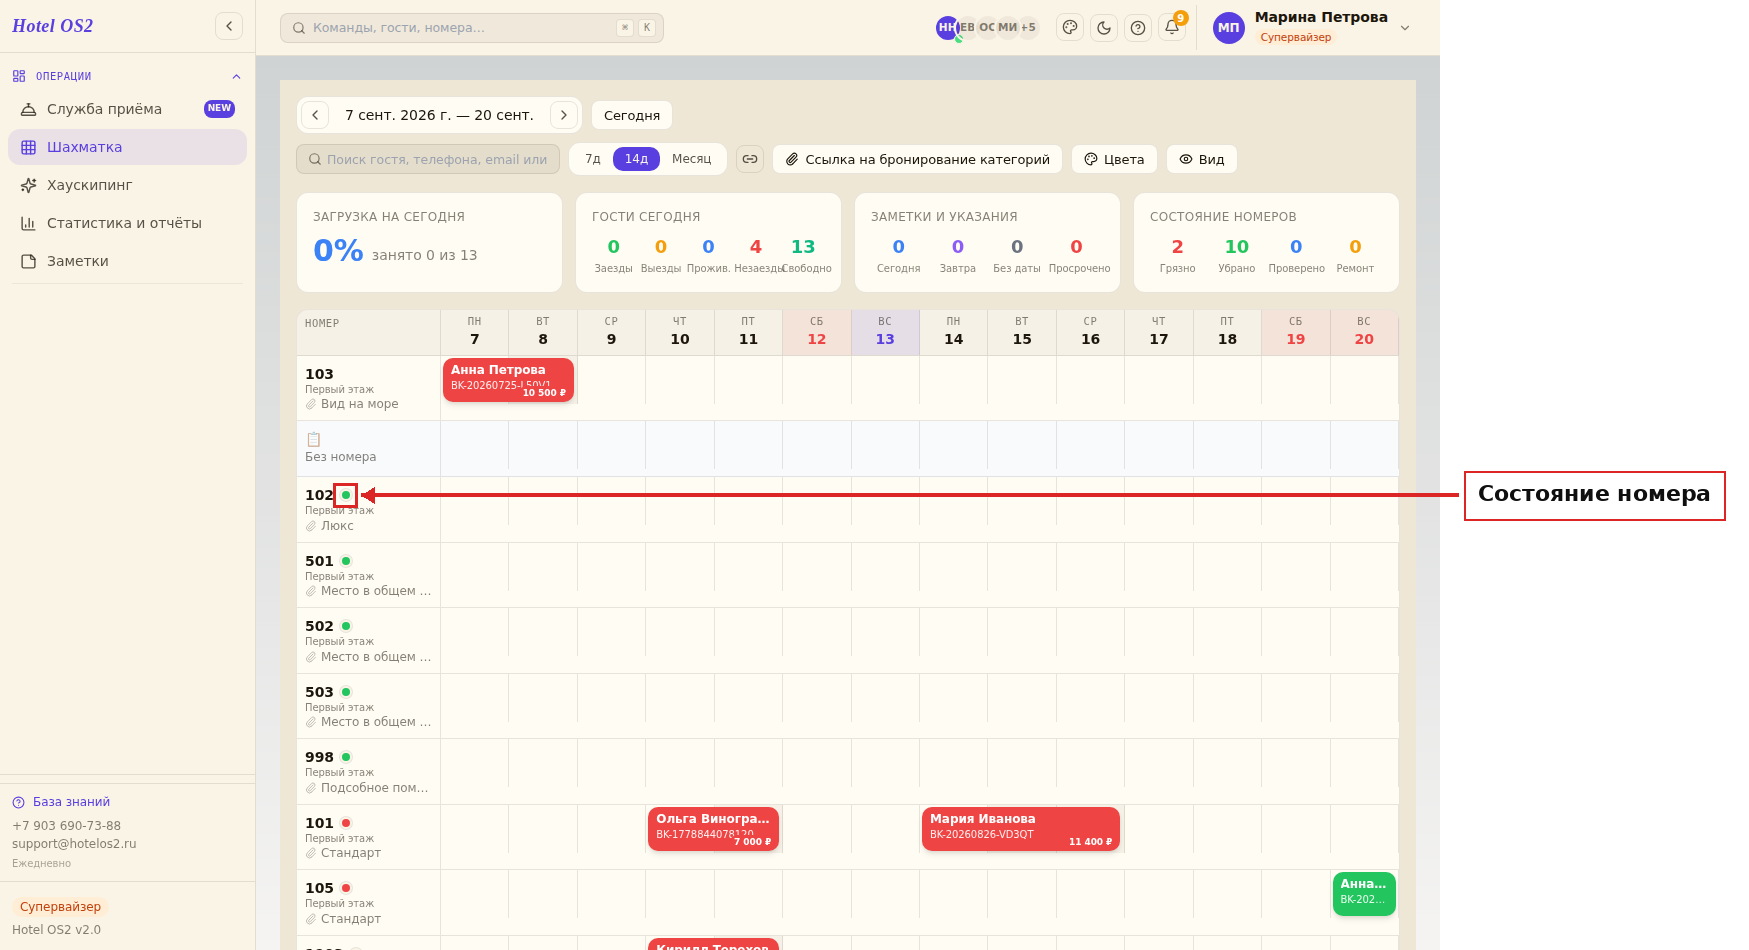Open the theme palette icon in header
The width and height of the screenshot is (1749, 950).
(x=1070, y=28)
